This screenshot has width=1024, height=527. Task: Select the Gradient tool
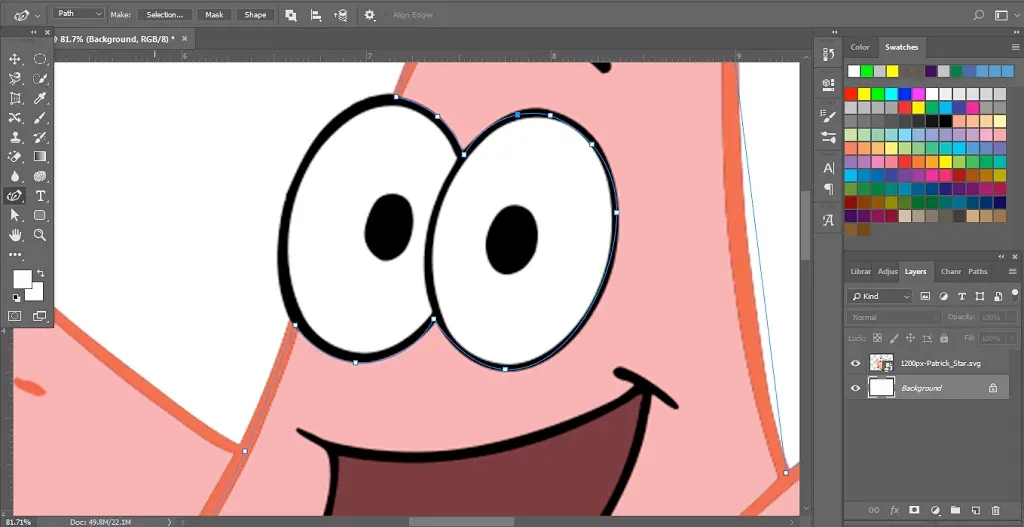click(40, 157)
